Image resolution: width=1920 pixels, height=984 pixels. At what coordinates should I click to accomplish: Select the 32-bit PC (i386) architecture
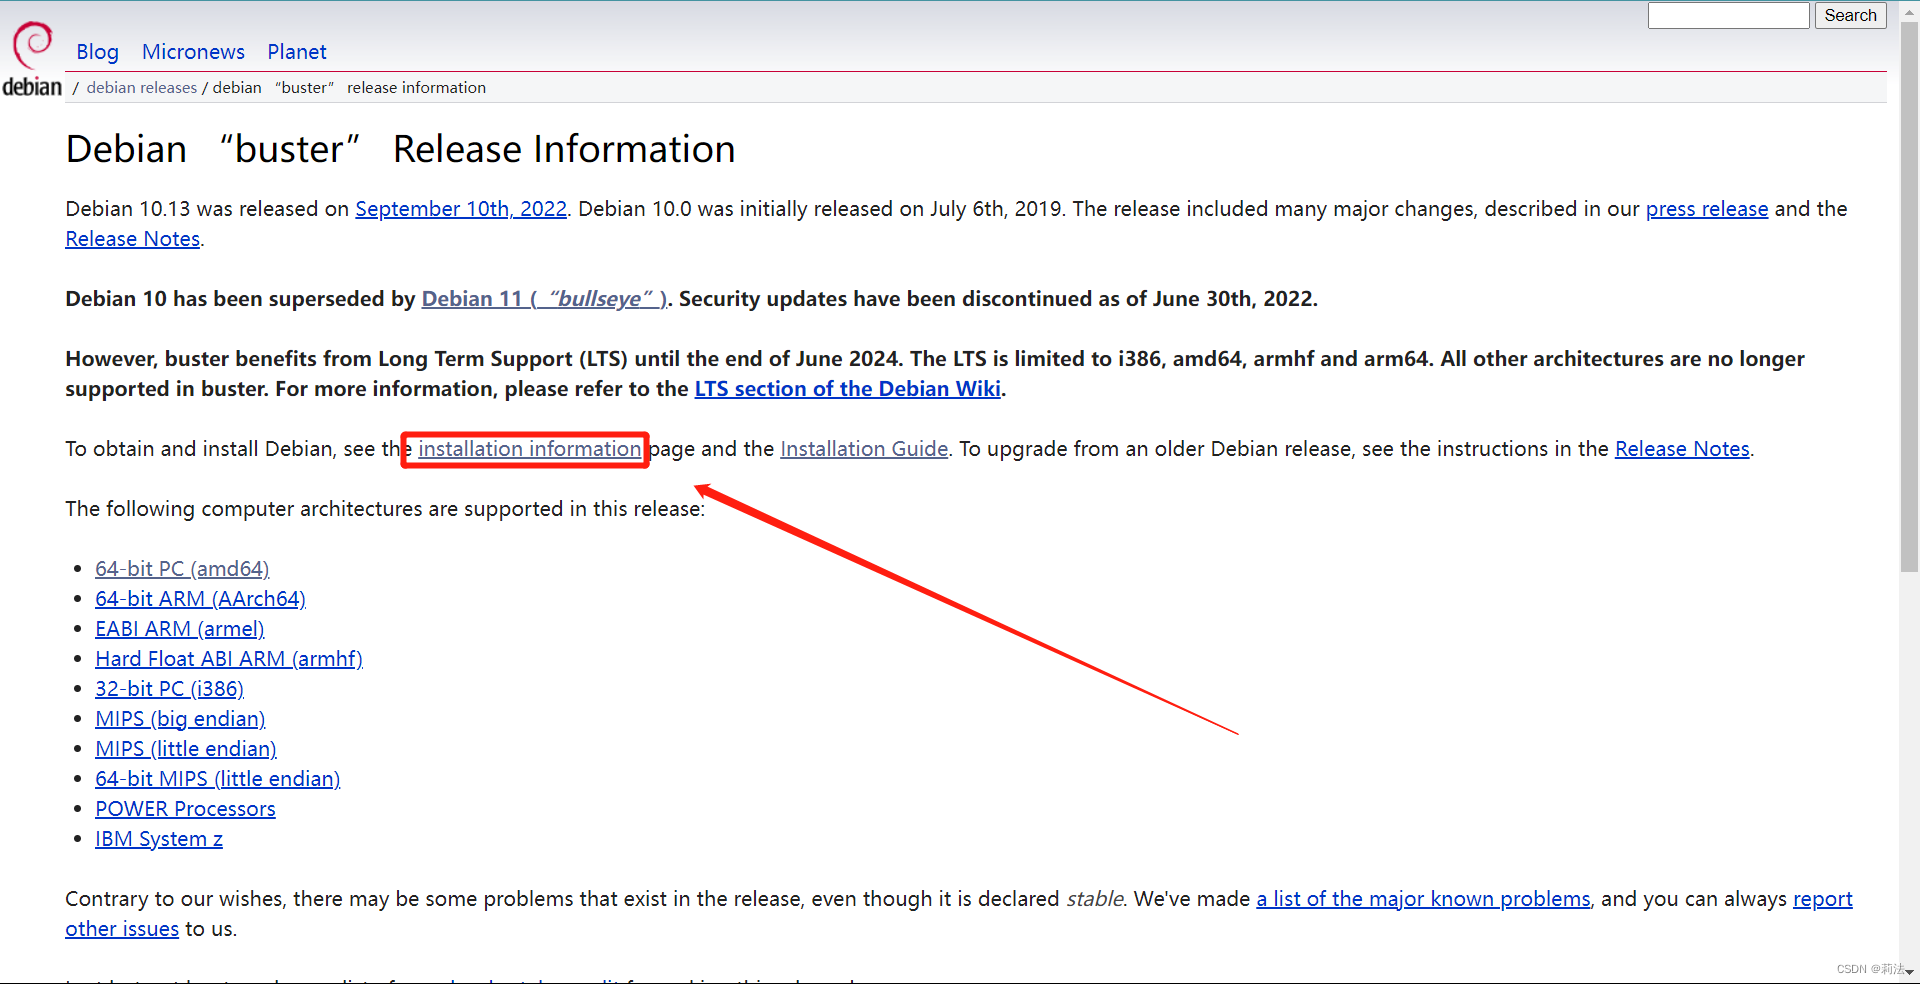[169, 689]
